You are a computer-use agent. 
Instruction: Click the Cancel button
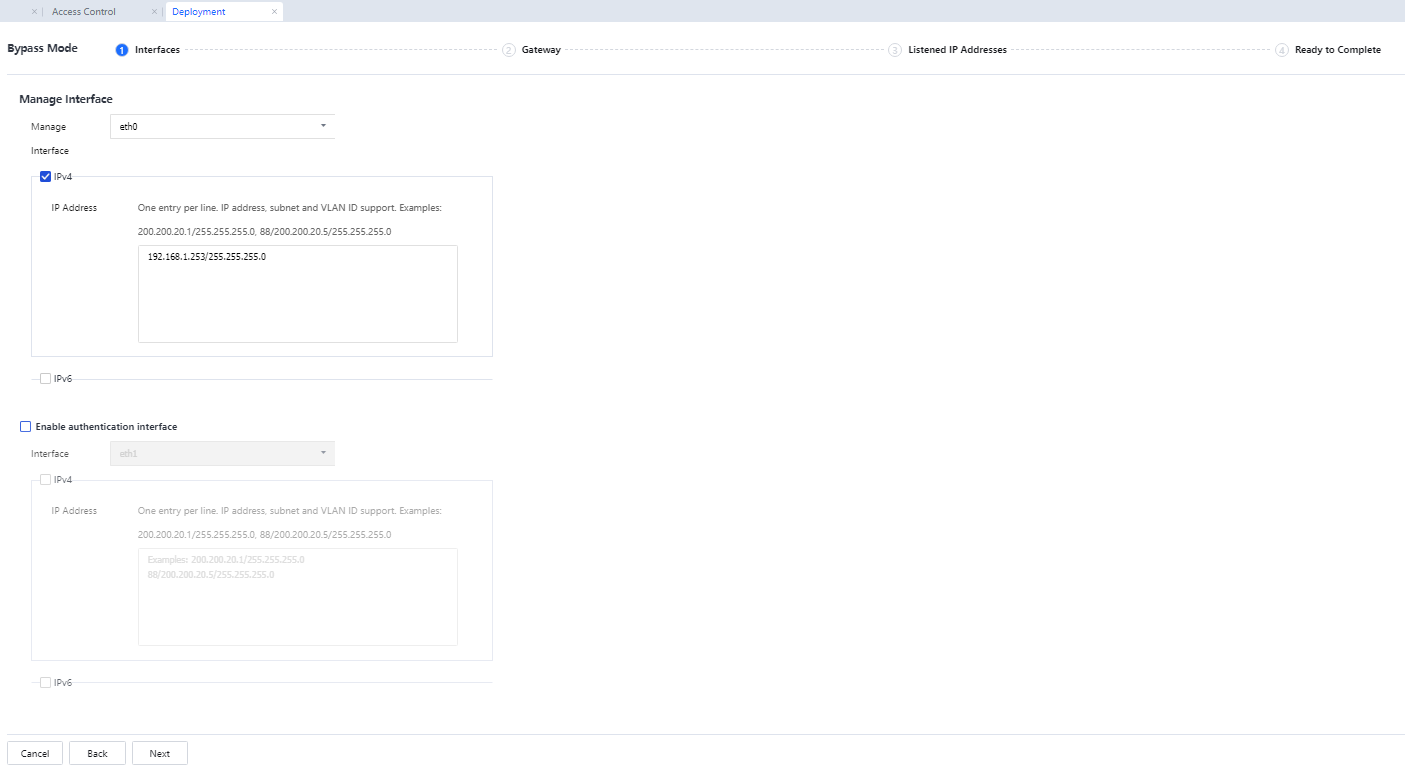pyautogui.click(x=35, y=753)
